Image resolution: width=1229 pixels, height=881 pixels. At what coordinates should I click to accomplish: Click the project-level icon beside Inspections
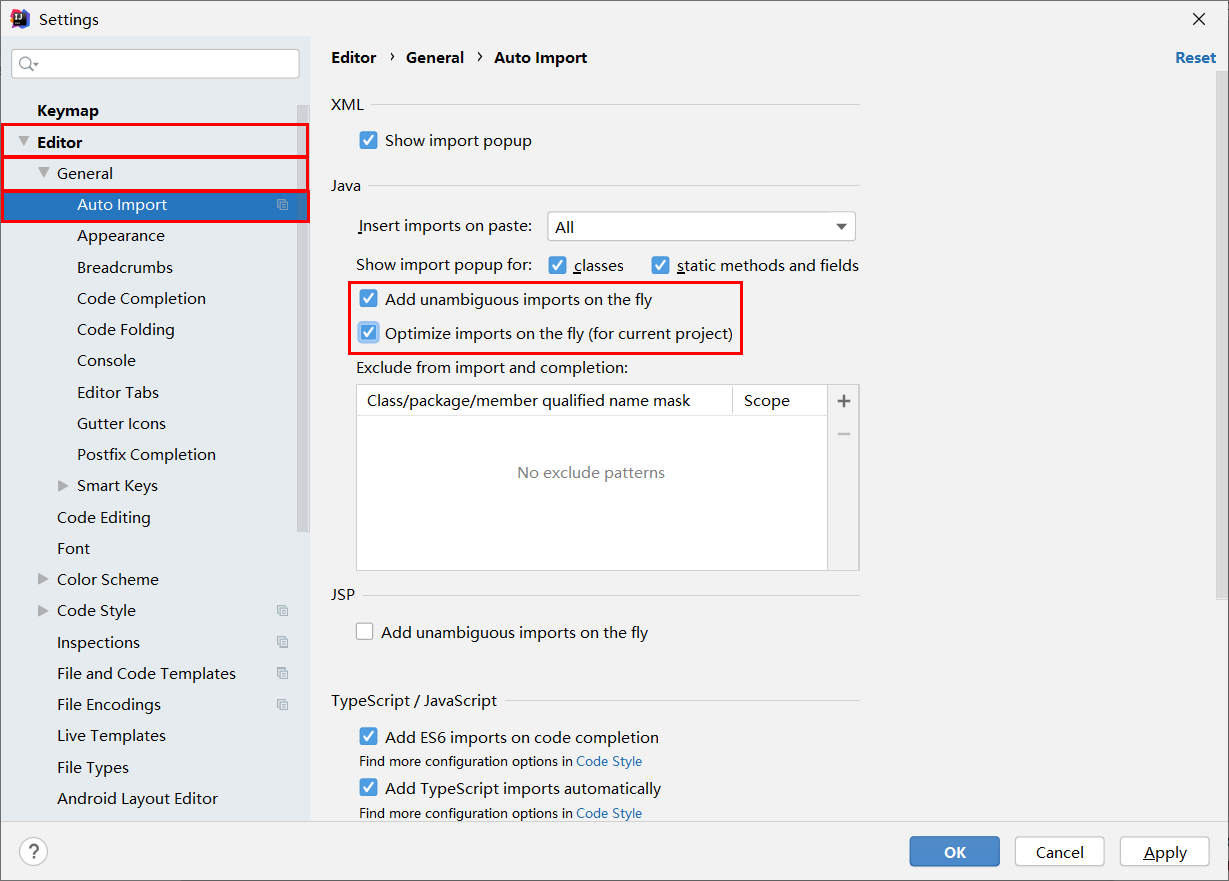coord(283,642)
